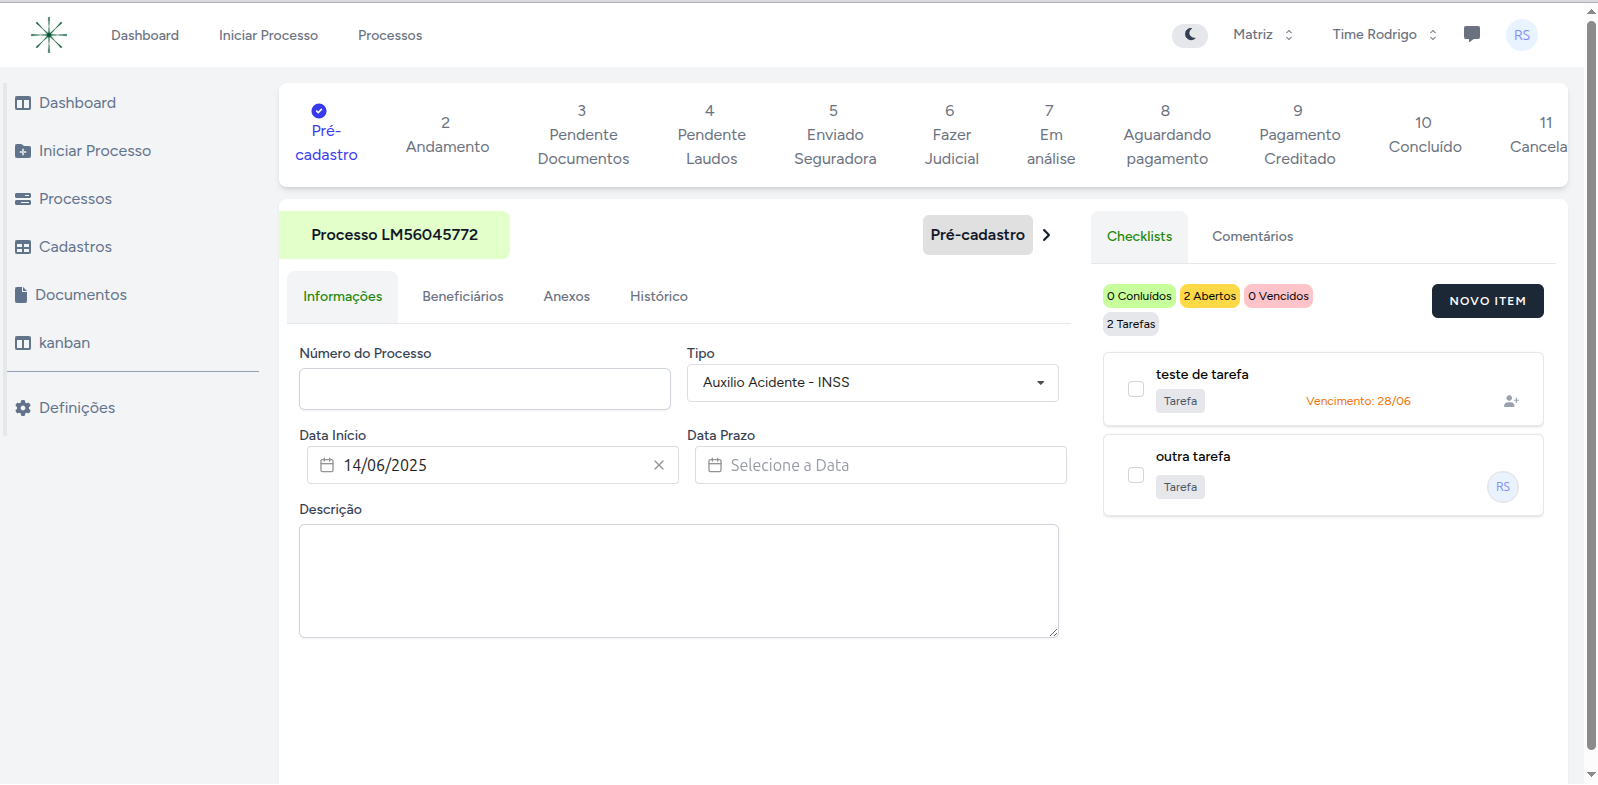Viewport: 1598px width, 785px height.
Task: Open Time Rodrigo team dropdown
Action: pyautogui.click(x=1385, y=35)
